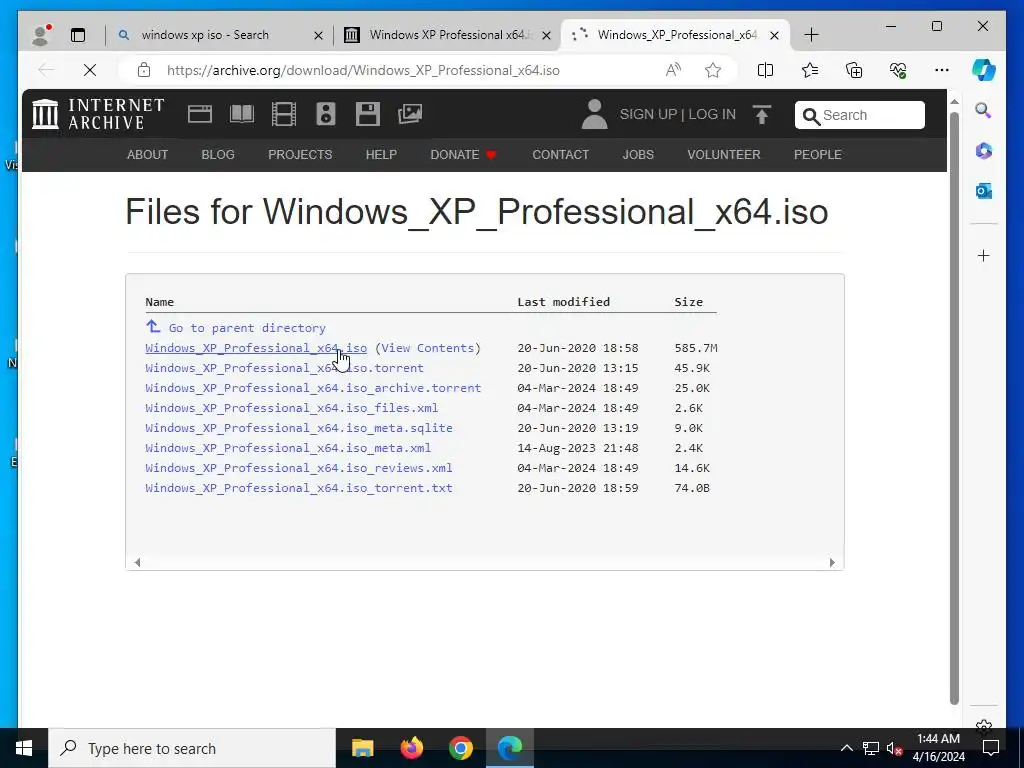Open the JOBS menu item

tap(637, 155)
